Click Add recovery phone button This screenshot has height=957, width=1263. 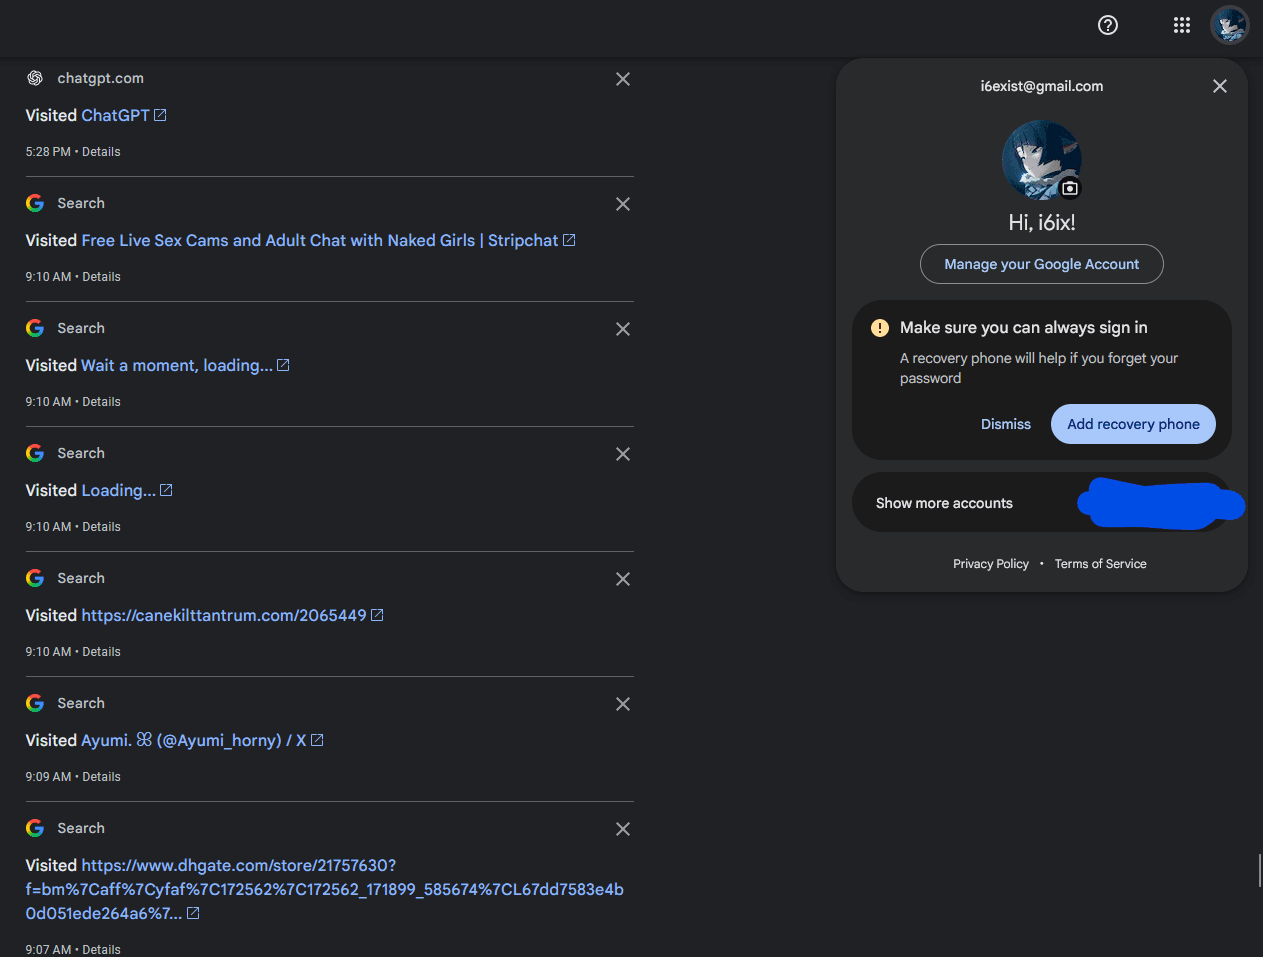tap(1132, 424)
